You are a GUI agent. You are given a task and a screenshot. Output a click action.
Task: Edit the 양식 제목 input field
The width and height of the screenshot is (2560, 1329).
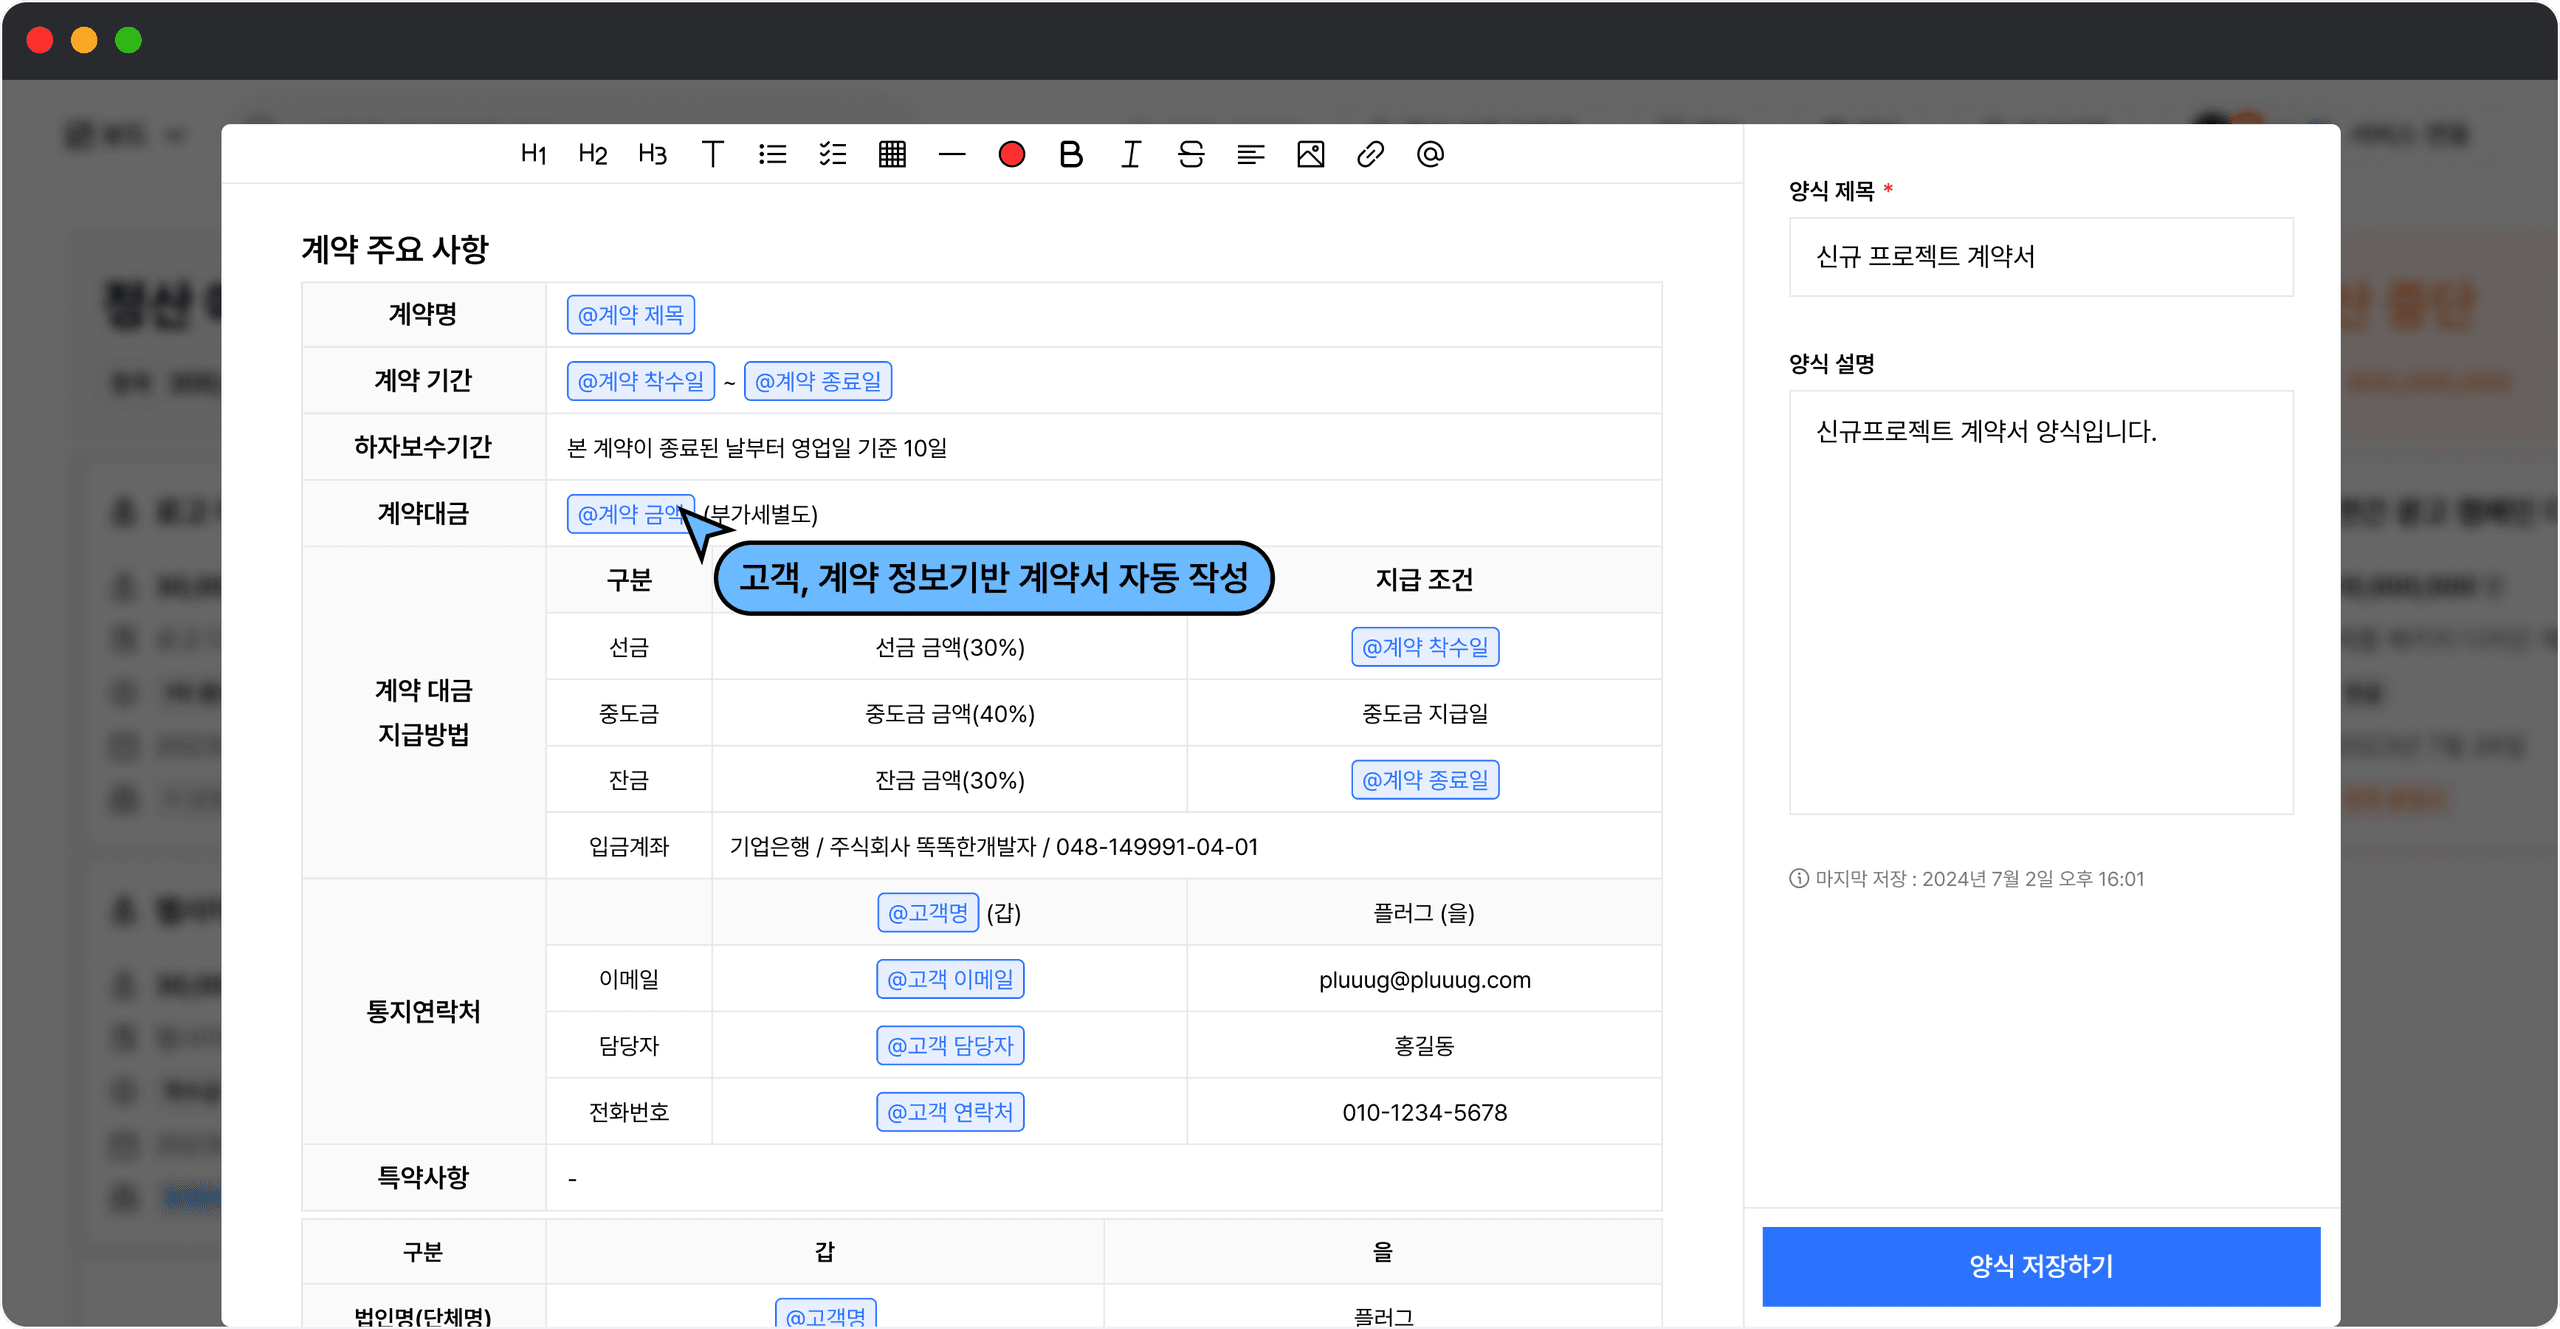[x=2040, y=257]
